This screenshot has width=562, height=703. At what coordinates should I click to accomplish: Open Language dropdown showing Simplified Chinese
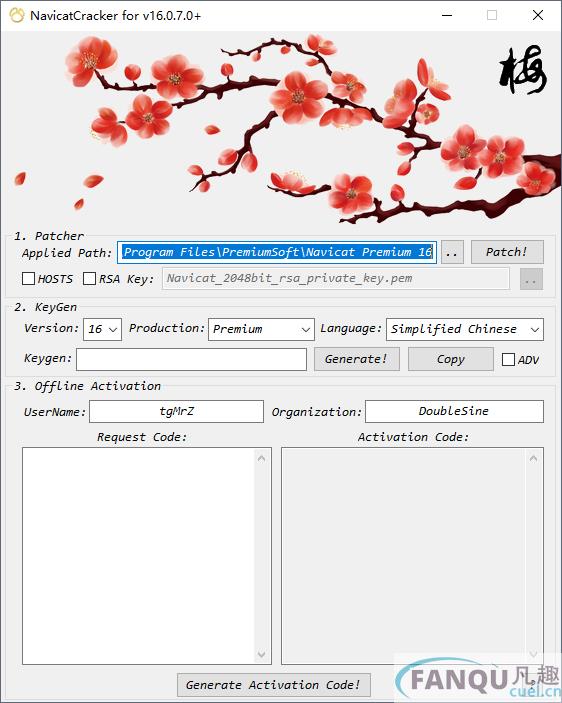coord(465,330)
